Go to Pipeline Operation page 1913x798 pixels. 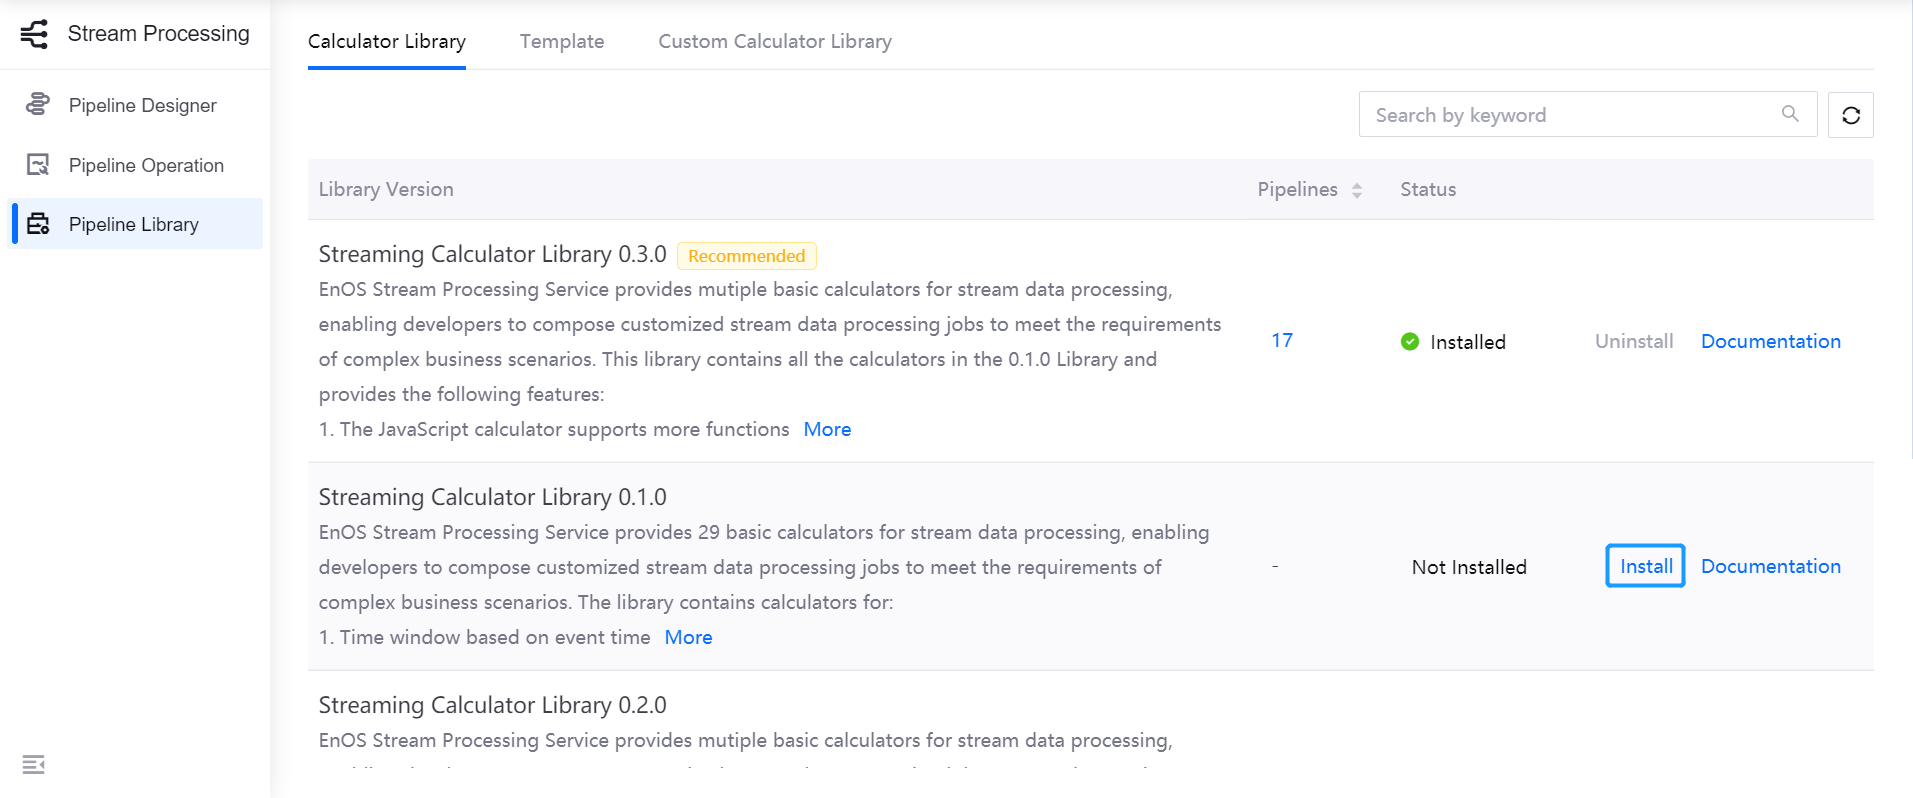pyautogui.click(x=135, y=165)
